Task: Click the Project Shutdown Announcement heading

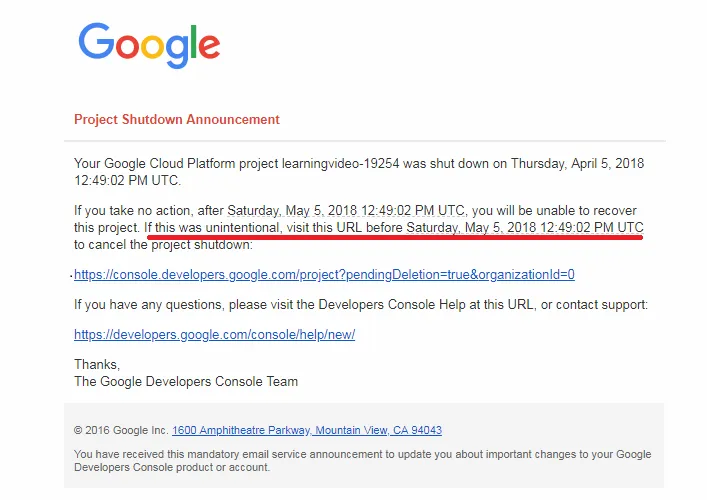Action: [x=177, y=119]
